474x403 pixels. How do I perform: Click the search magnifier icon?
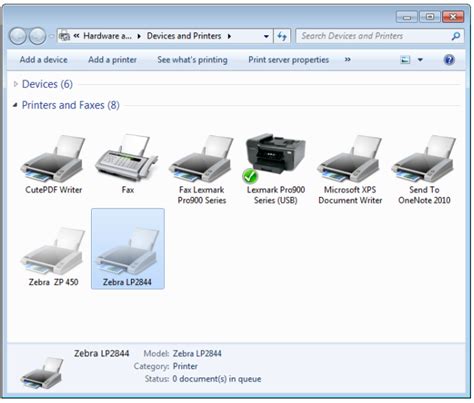pyautogui.click(x=455, y=36)
